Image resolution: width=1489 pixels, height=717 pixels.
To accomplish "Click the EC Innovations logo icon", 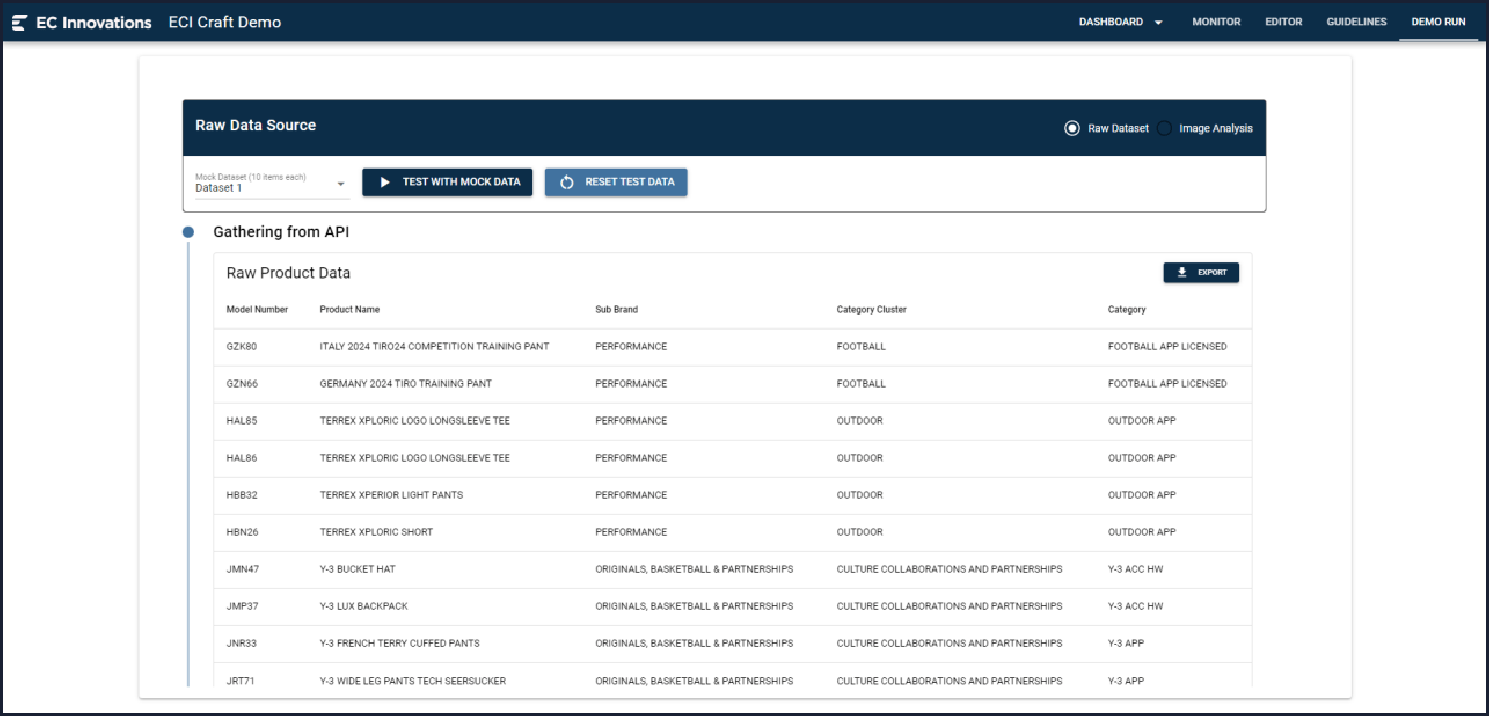I will [x=19, y=22].
